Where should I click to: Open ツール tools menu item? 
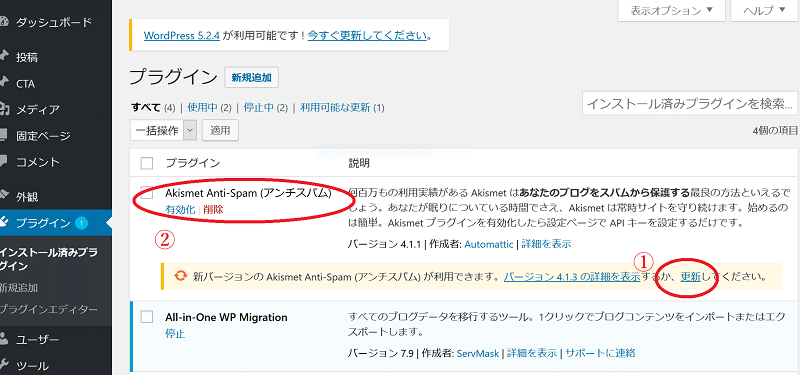32,365
